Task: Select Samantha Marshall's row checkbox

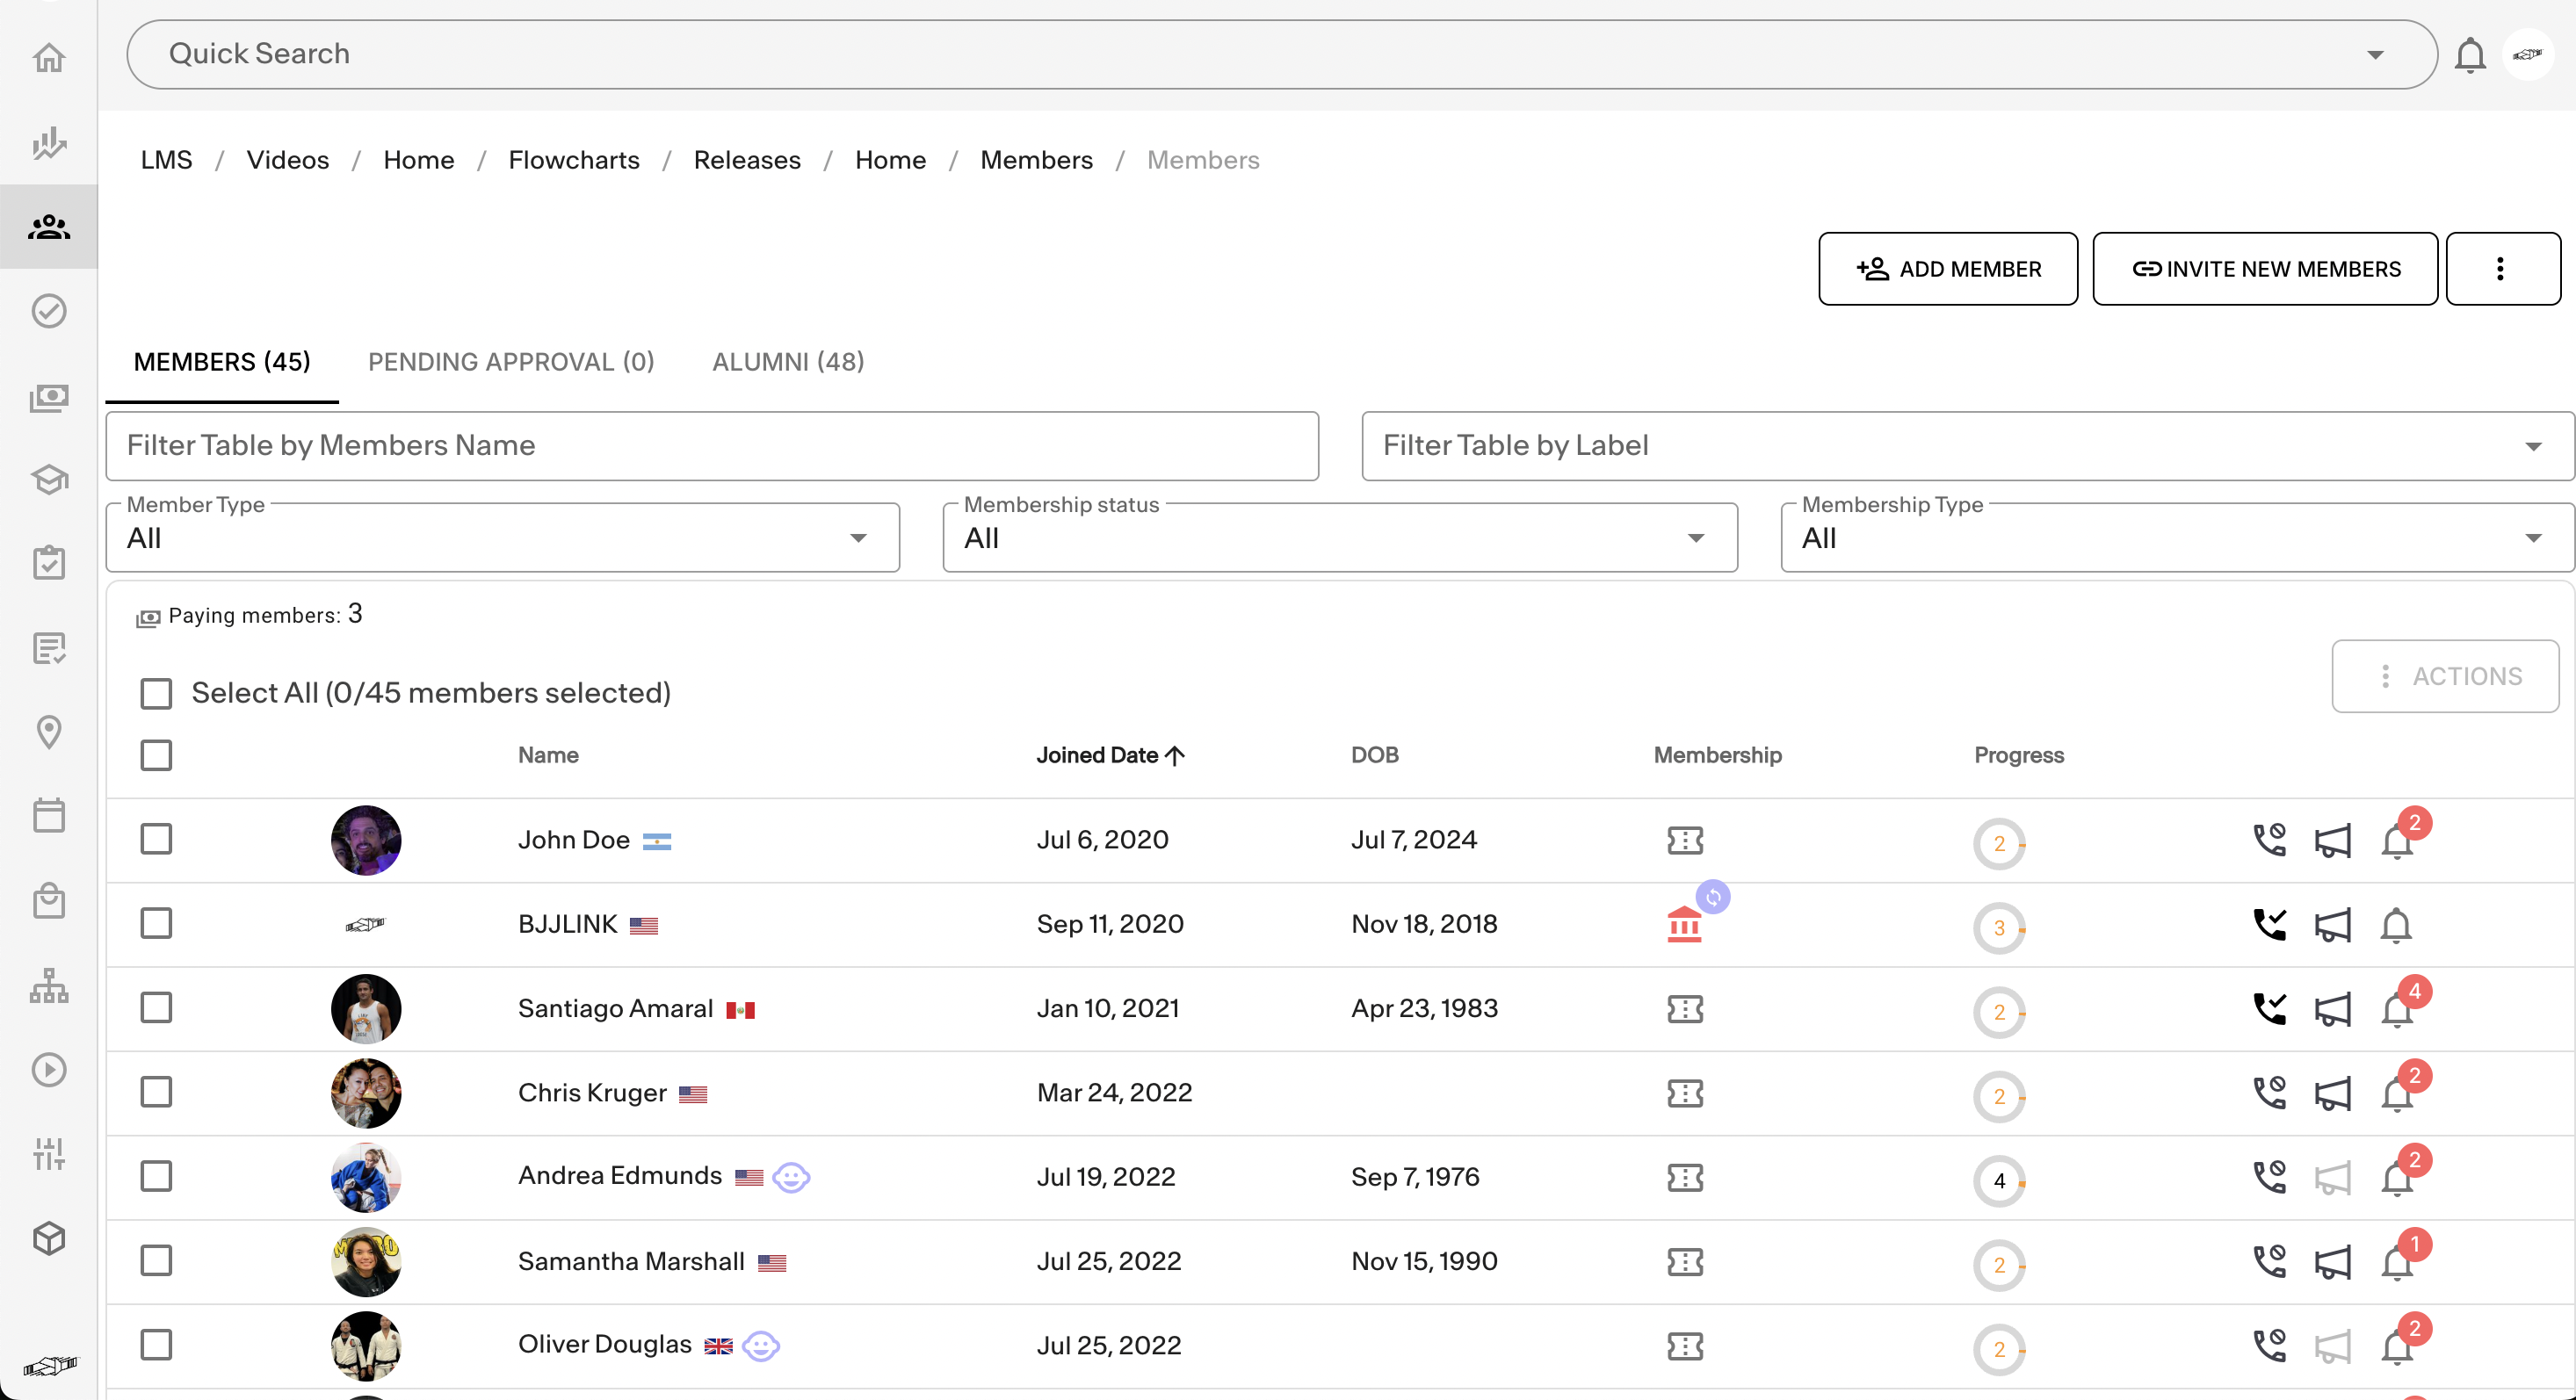Action: (x=156, y=1260)
